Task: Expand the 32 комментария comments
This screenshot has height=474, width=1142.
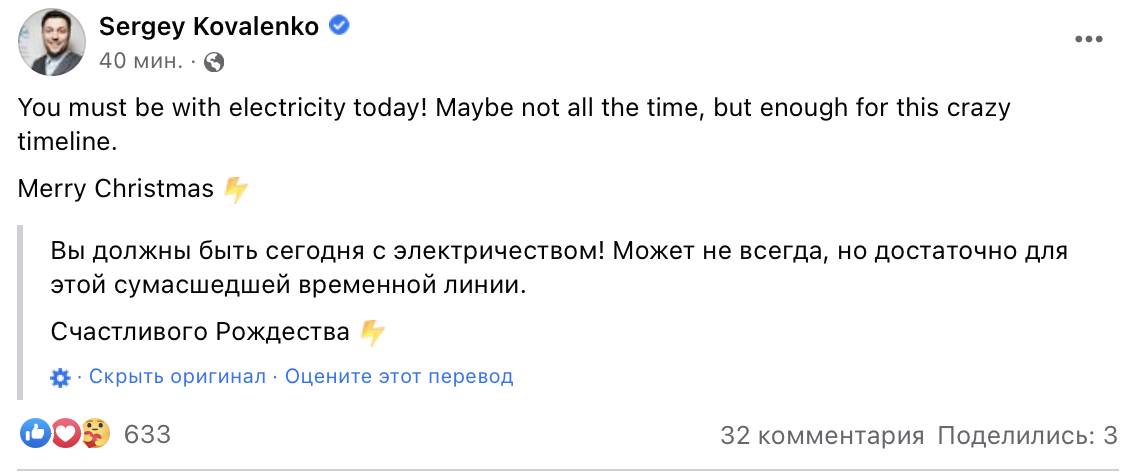Action: coord(821,435)
